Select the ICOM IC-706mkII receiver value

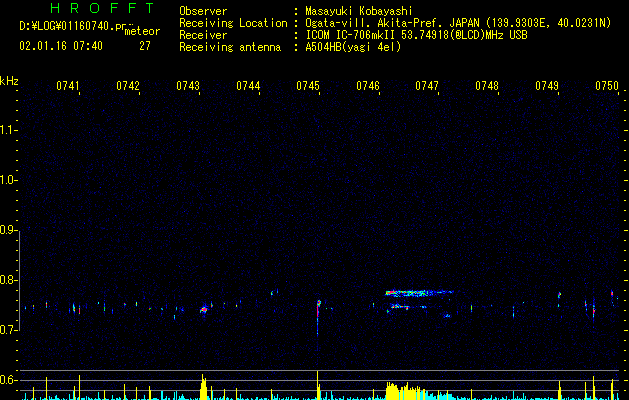(x=416, y=35)
